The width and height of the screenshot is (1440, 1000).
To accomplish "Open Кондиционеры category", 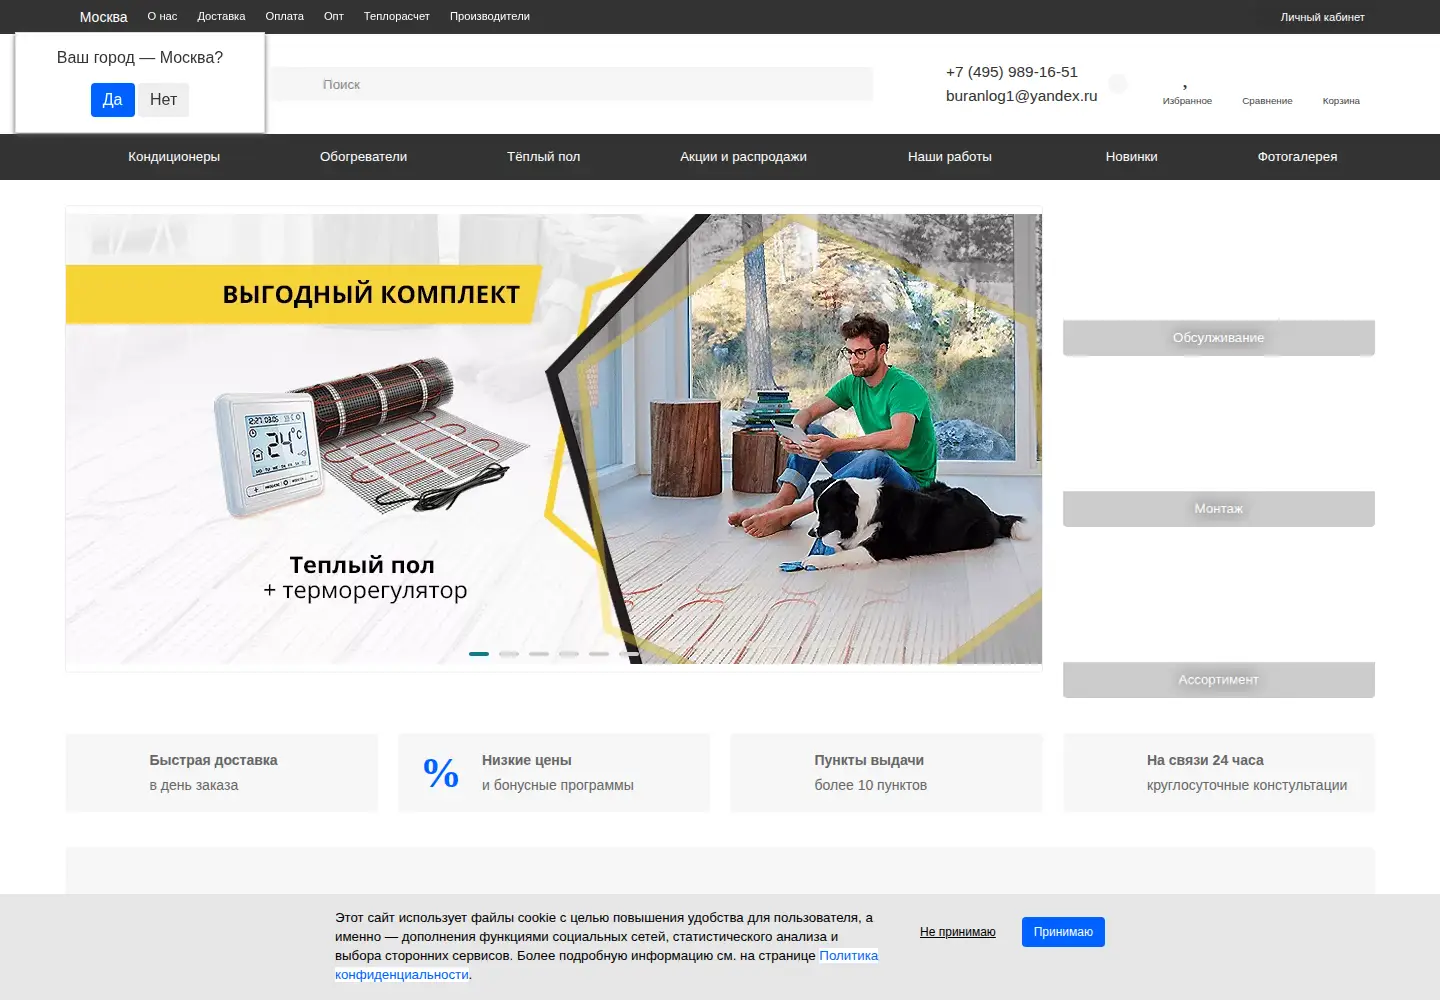I will (174, 157).
